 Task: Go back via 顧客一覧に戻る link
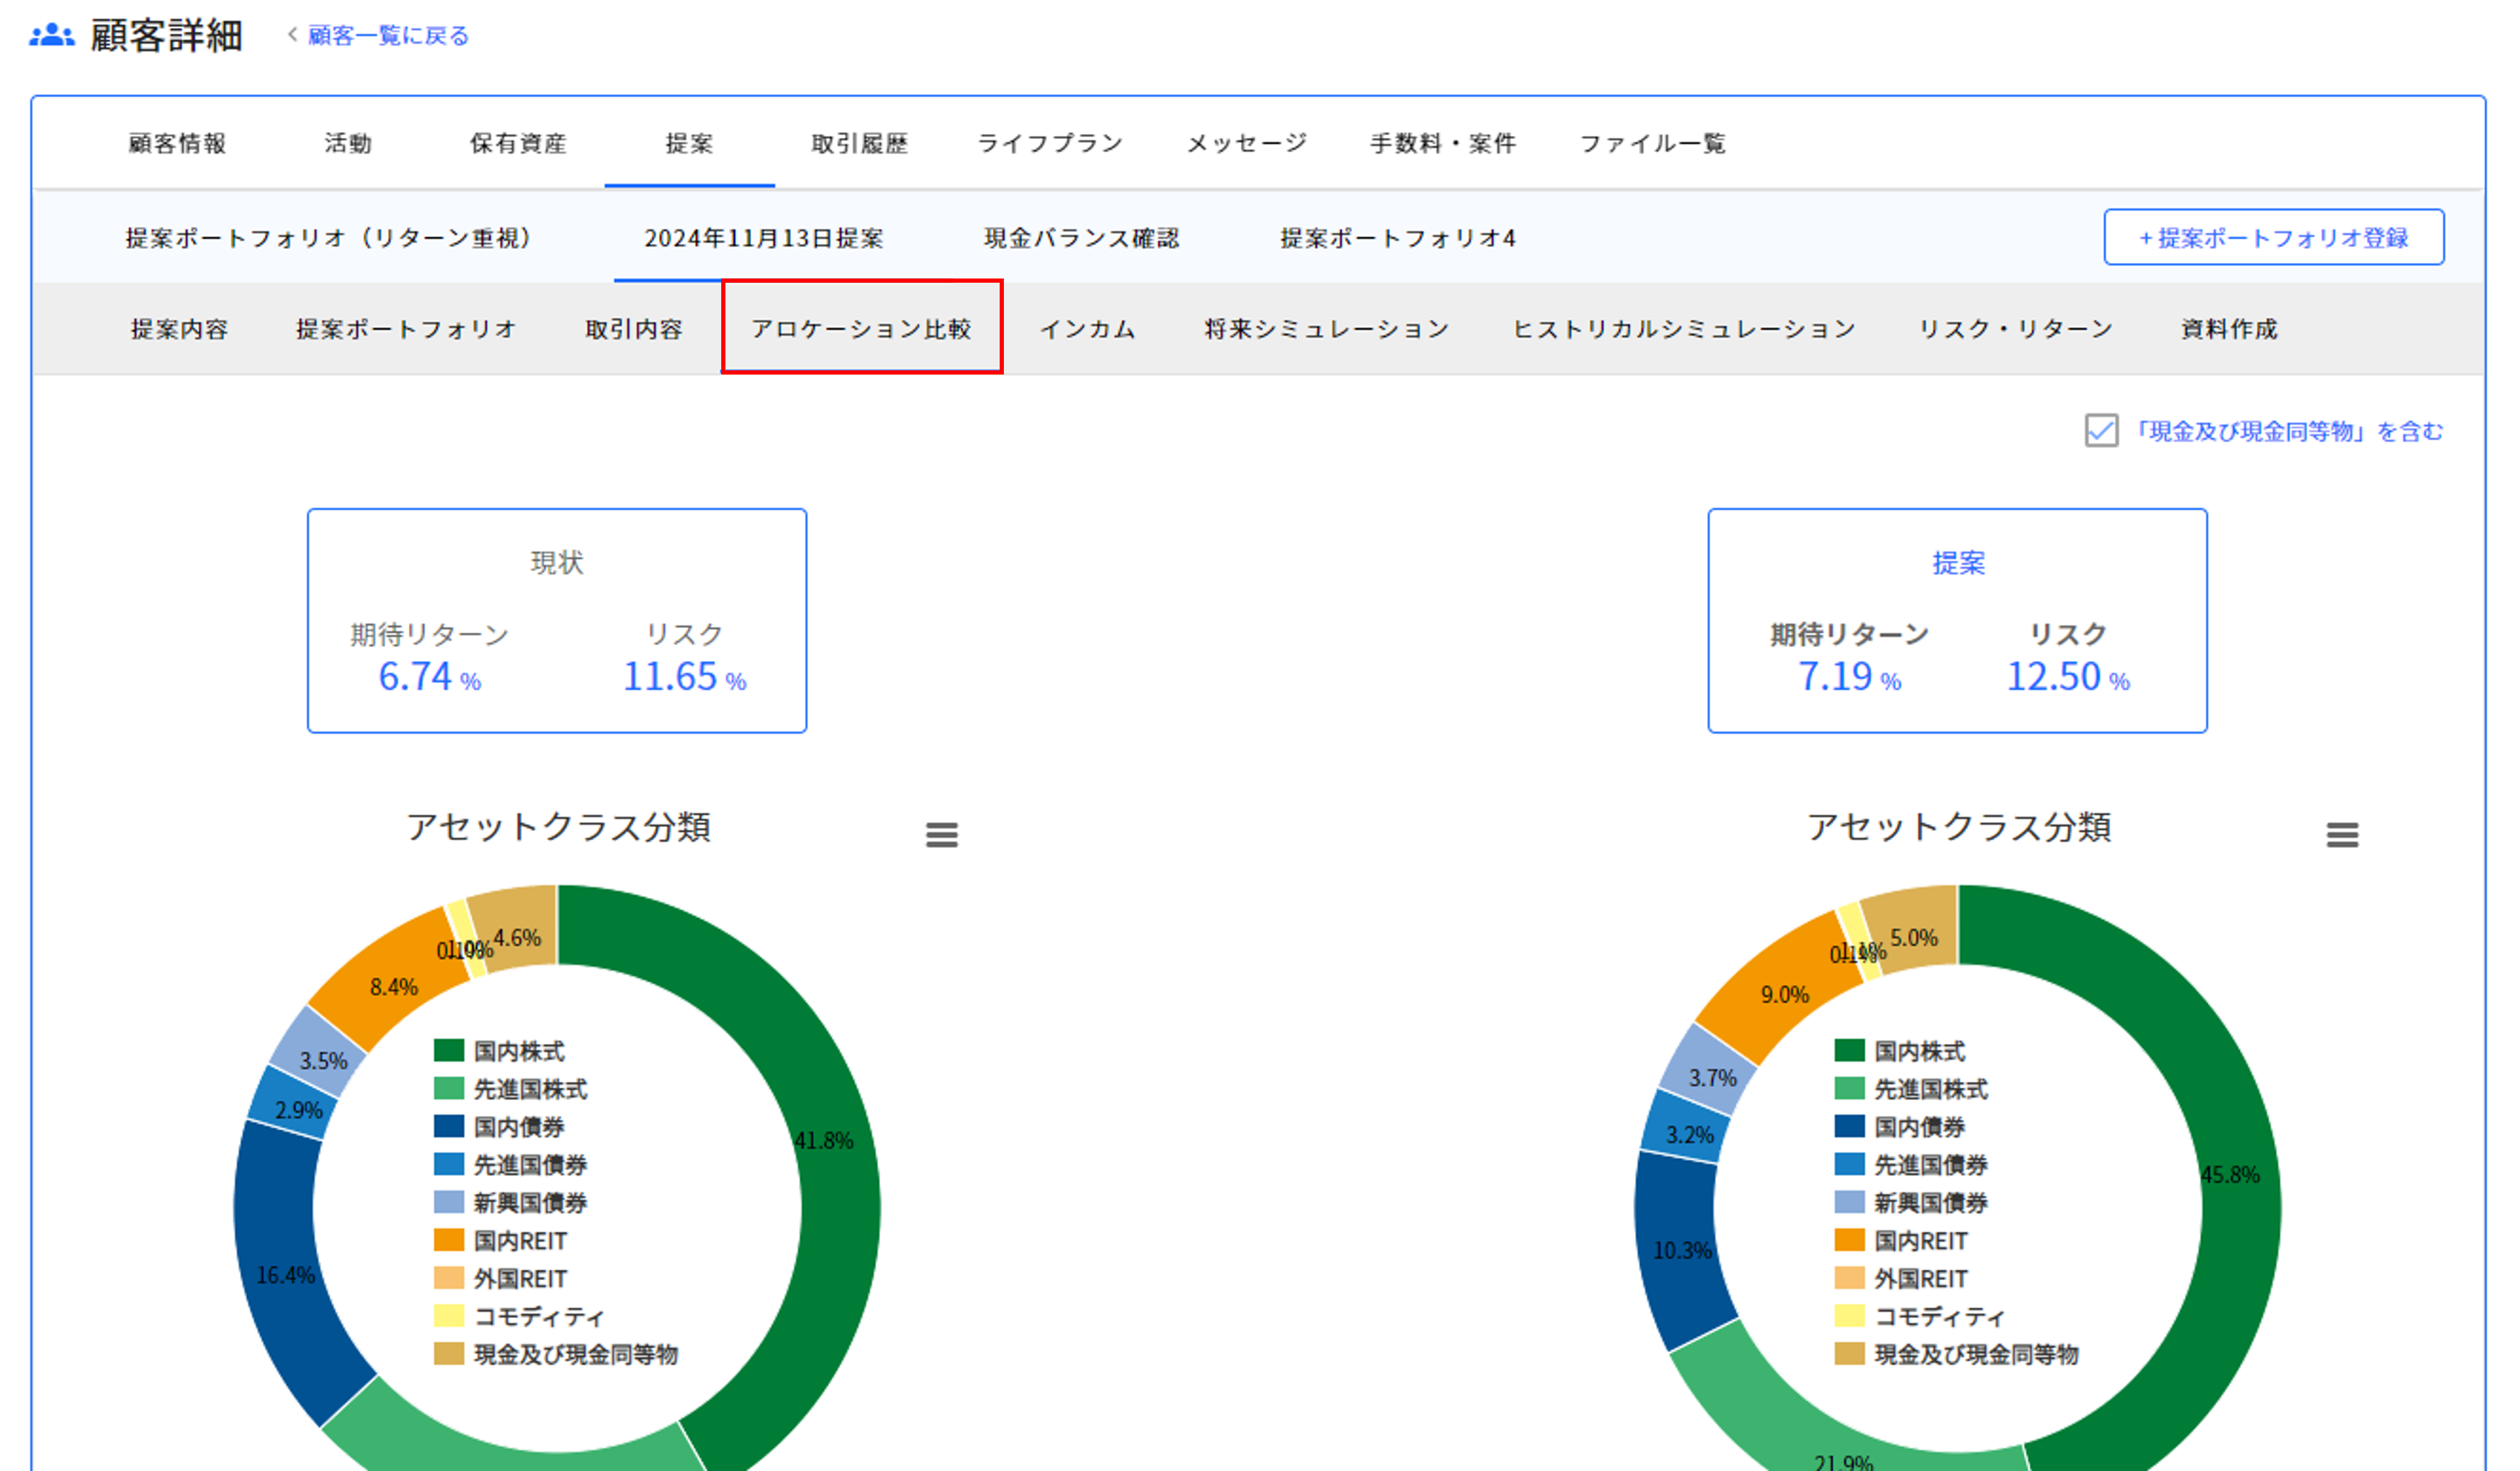tap(387, 36)
